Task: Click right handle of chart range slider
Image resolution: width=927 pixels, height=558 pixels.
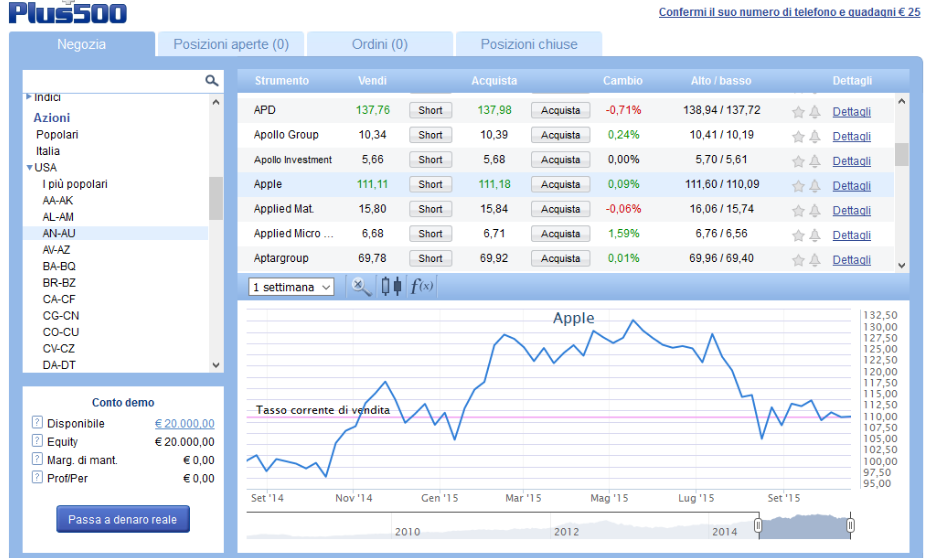Action: tap(850, 525)
